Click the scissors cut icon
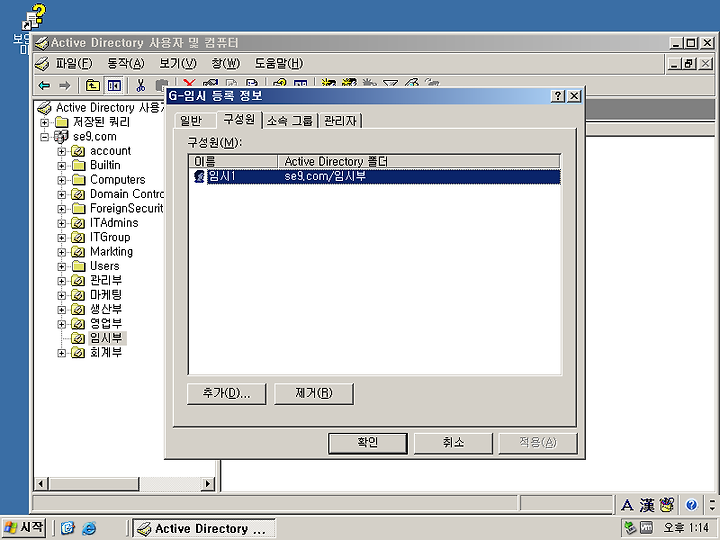Image resolution: width=720 pixels, height=540 pixels. (141, 85)
